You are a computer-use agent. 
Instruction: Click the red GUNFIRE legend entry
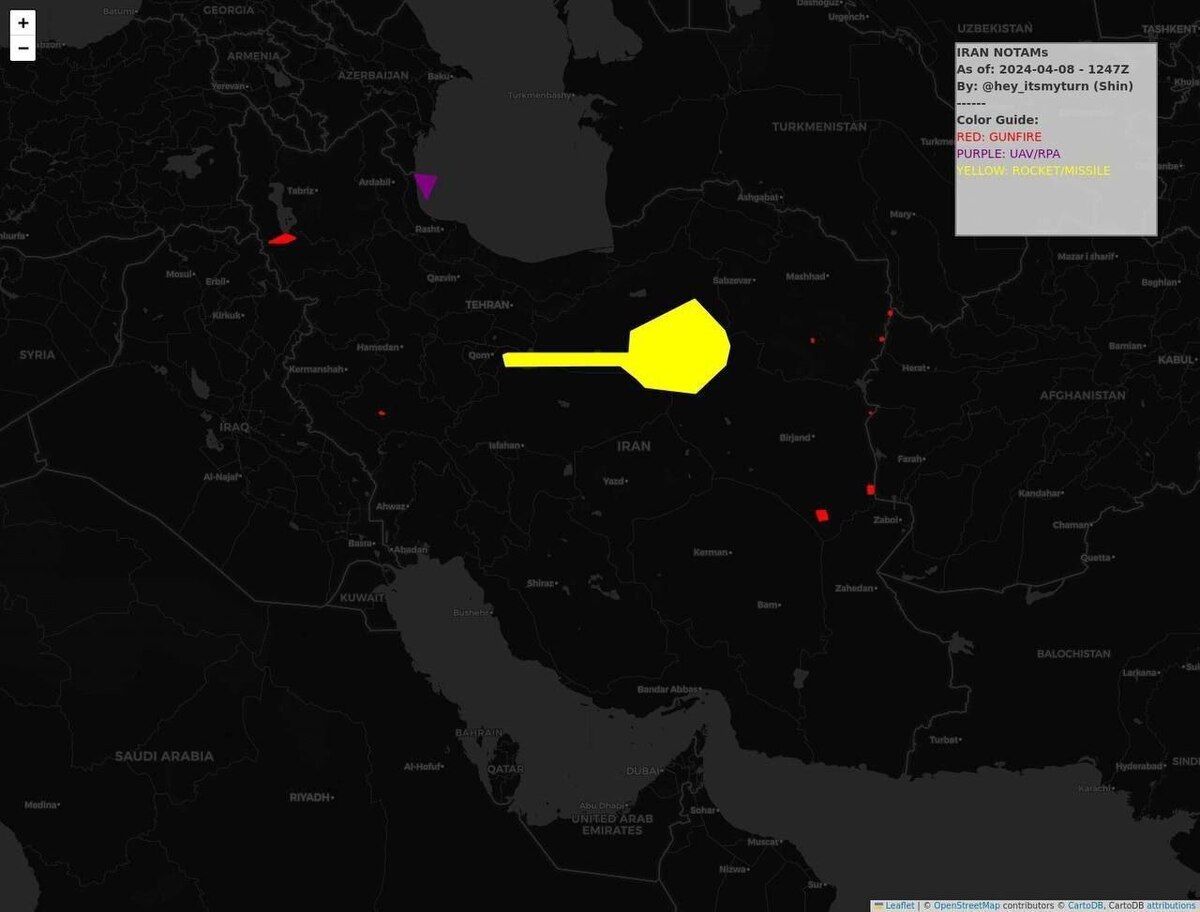tap(999, 137)
